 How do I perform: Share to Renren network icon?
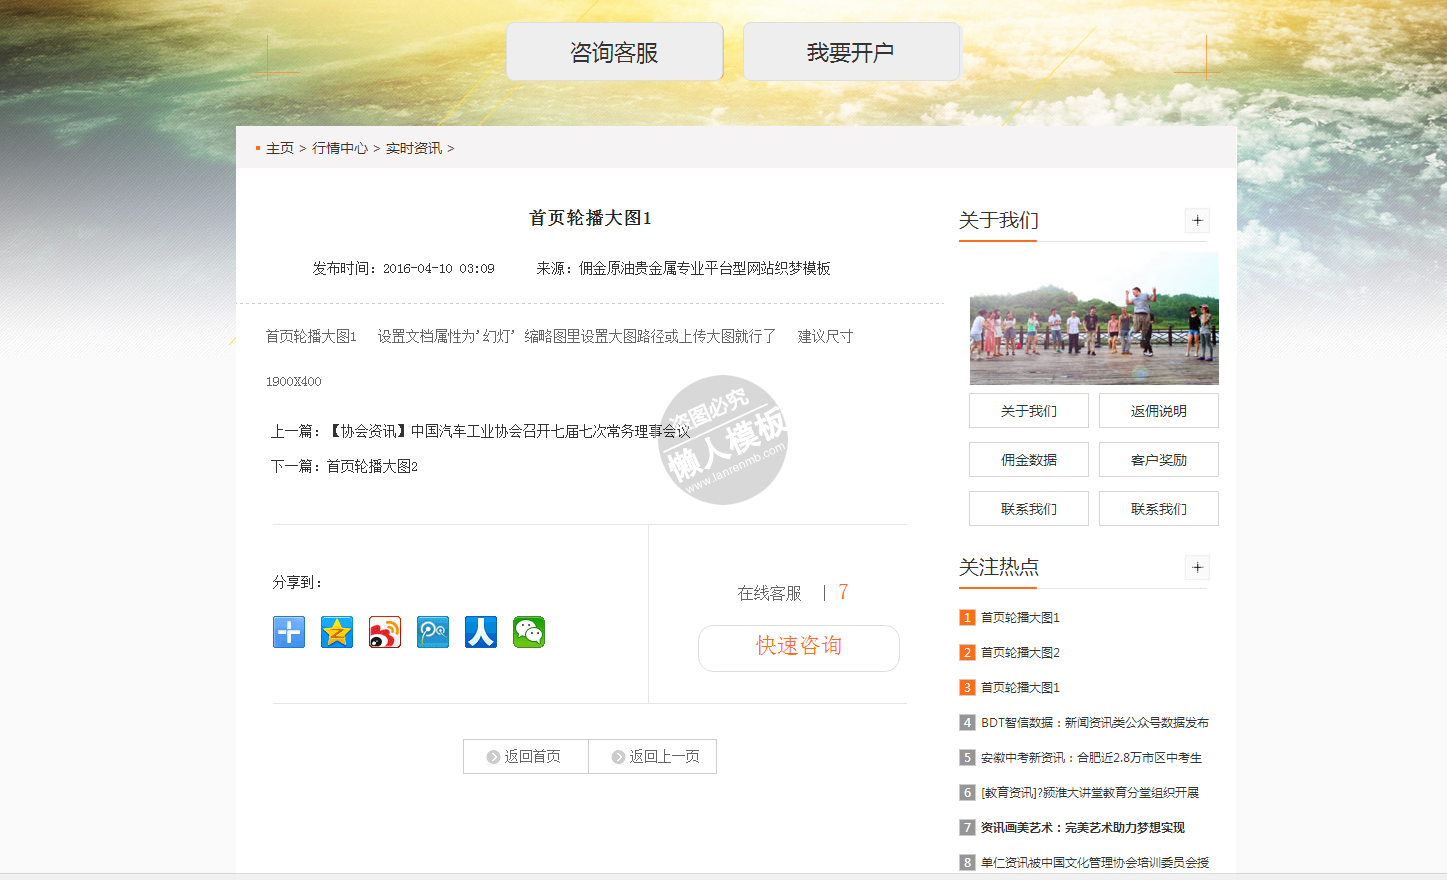tap(481, 632)
